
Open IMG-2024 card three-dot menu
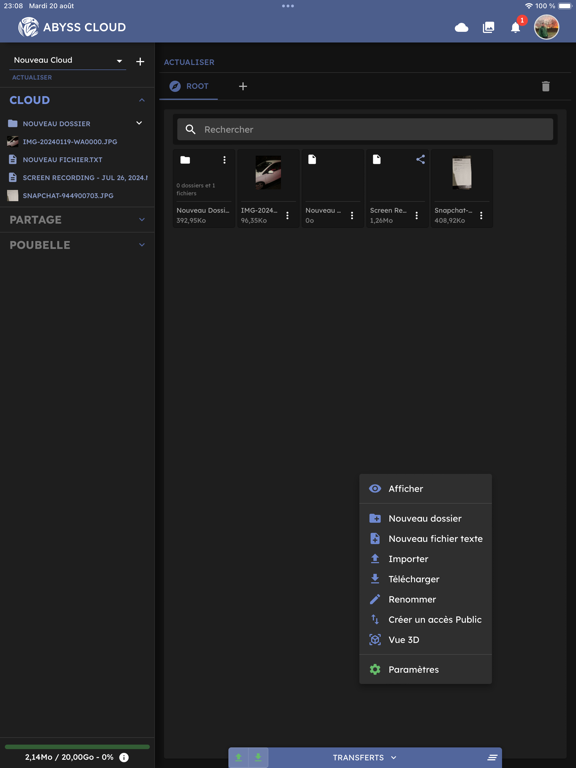[x=288, y=216]
